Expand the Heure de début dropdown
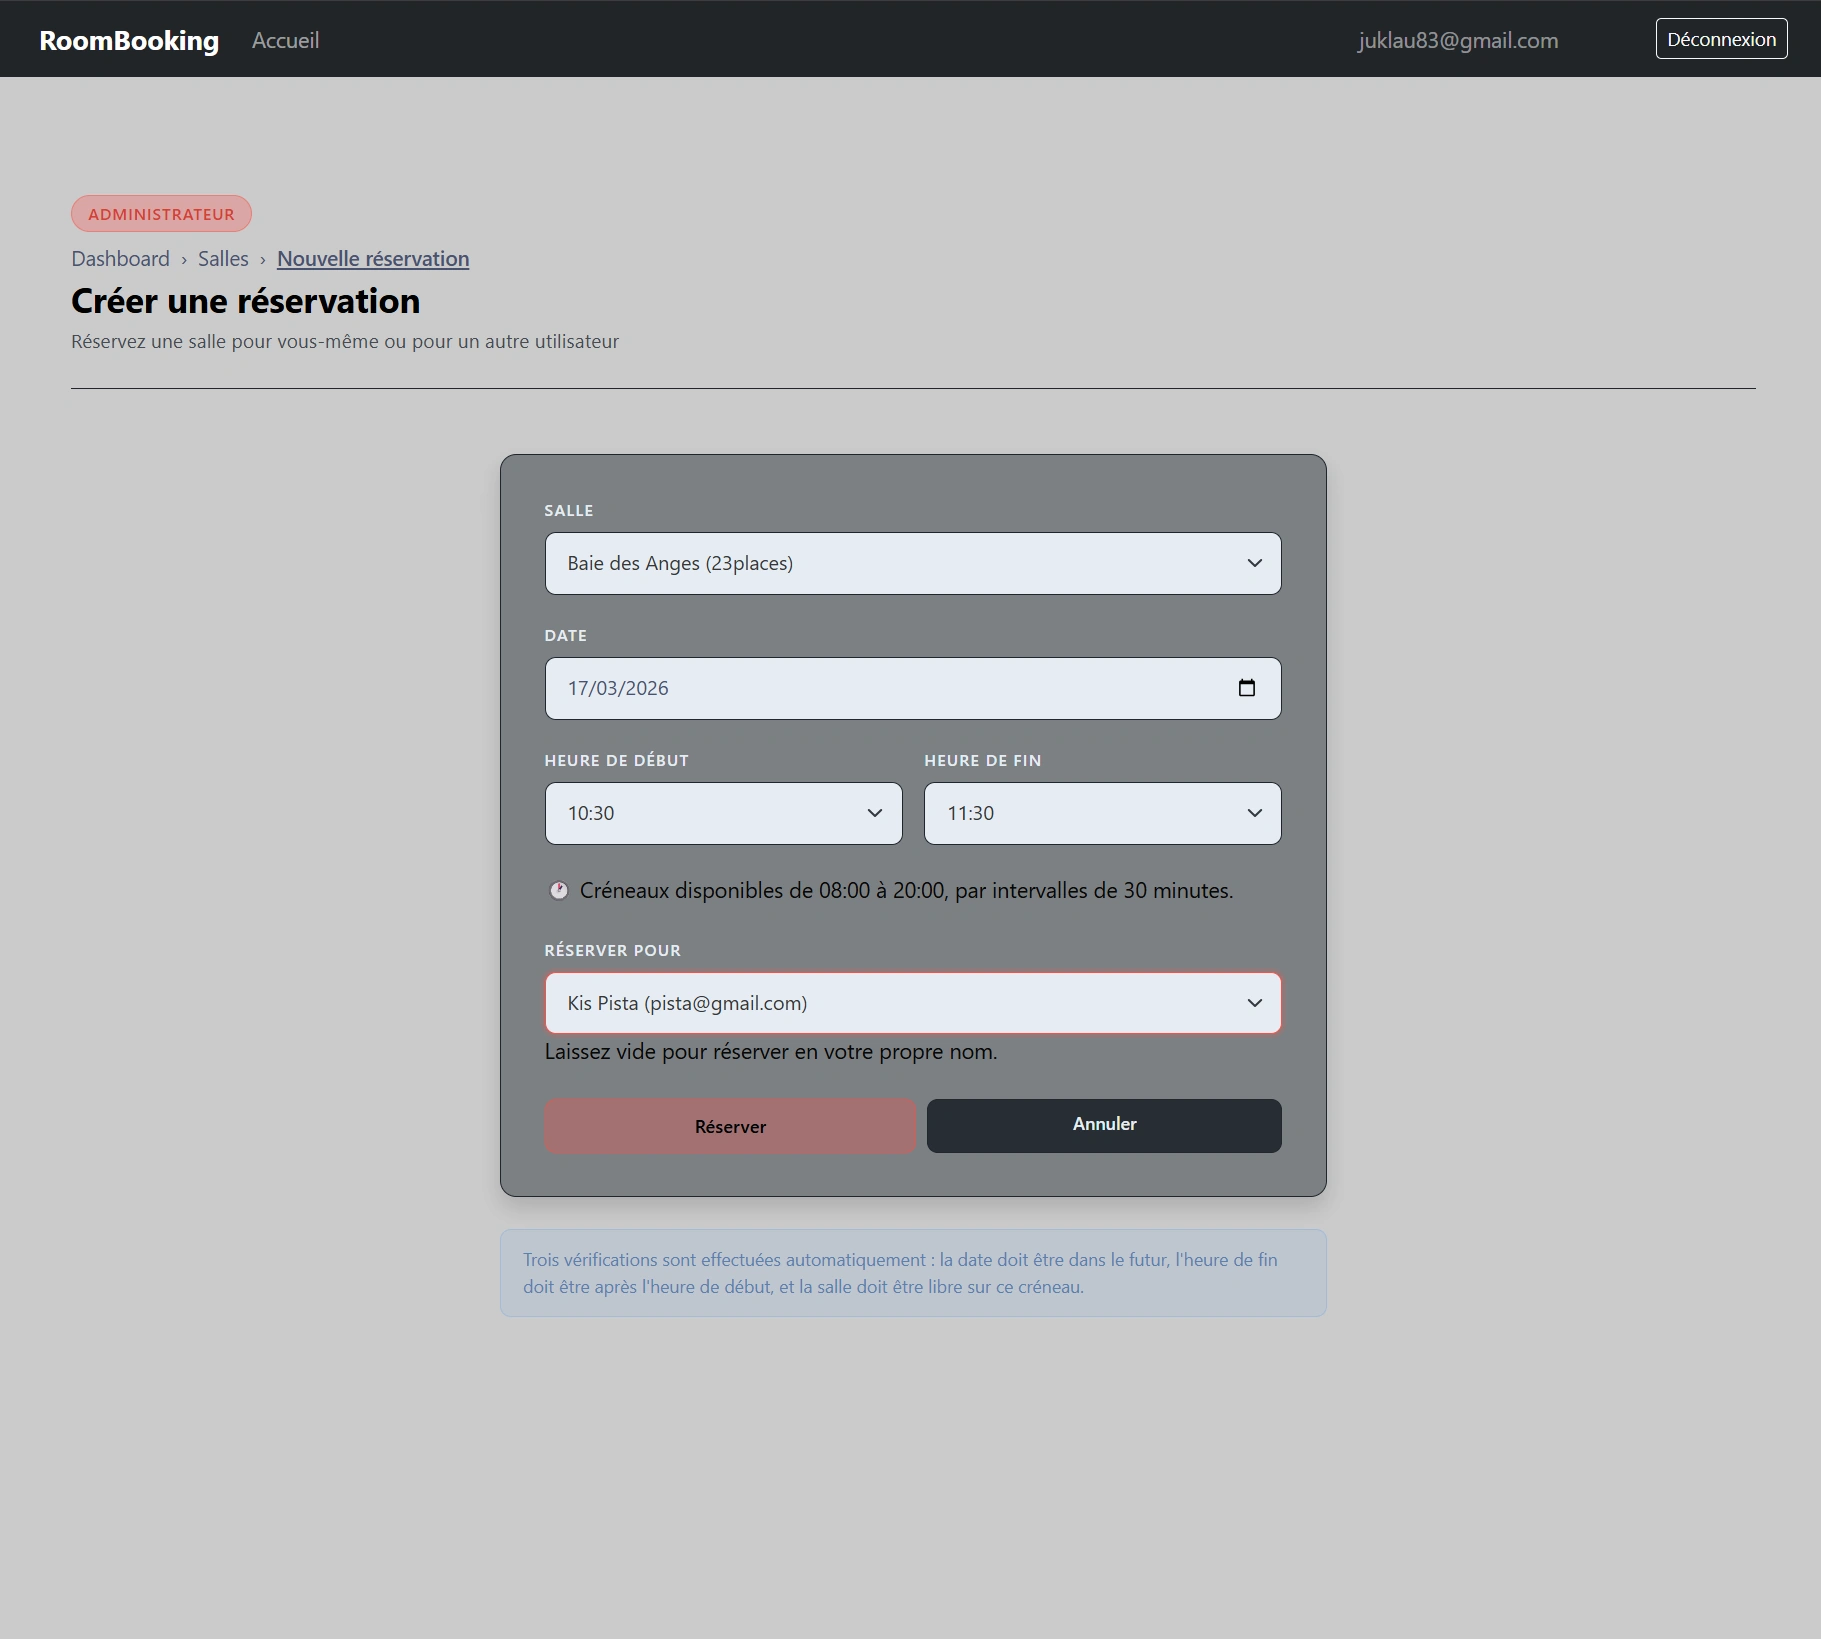 tap(723, 813)
